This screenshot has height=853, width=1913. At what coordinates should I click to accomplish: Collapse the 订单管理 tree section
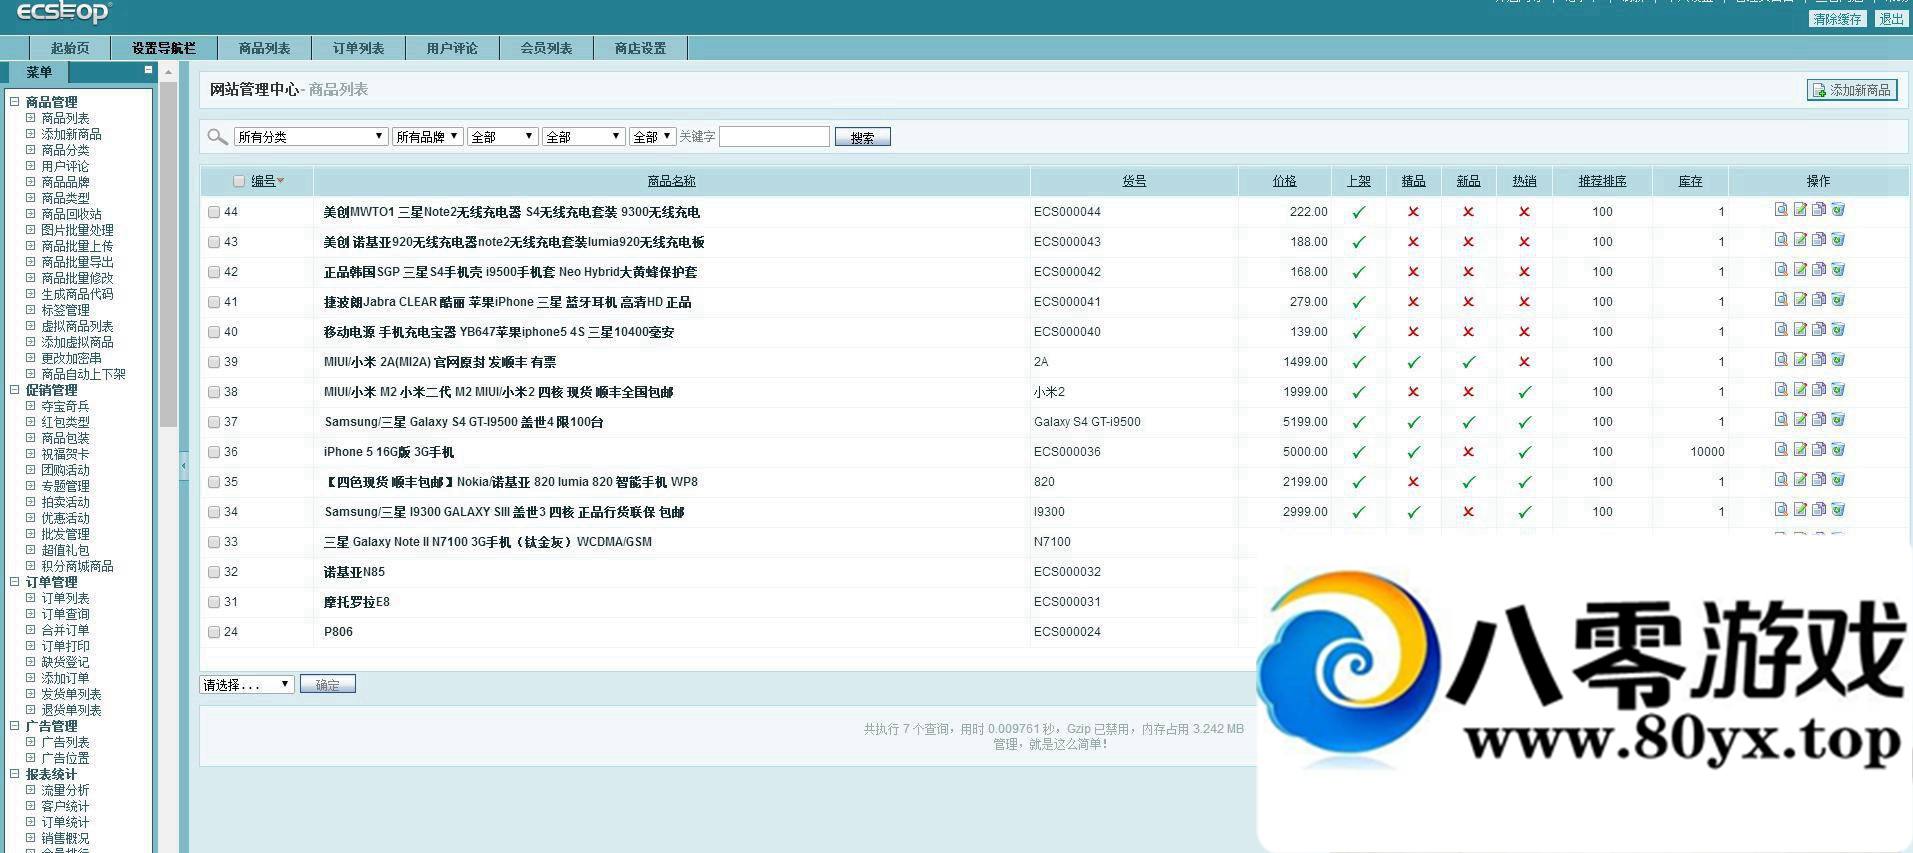coord(15,581)
